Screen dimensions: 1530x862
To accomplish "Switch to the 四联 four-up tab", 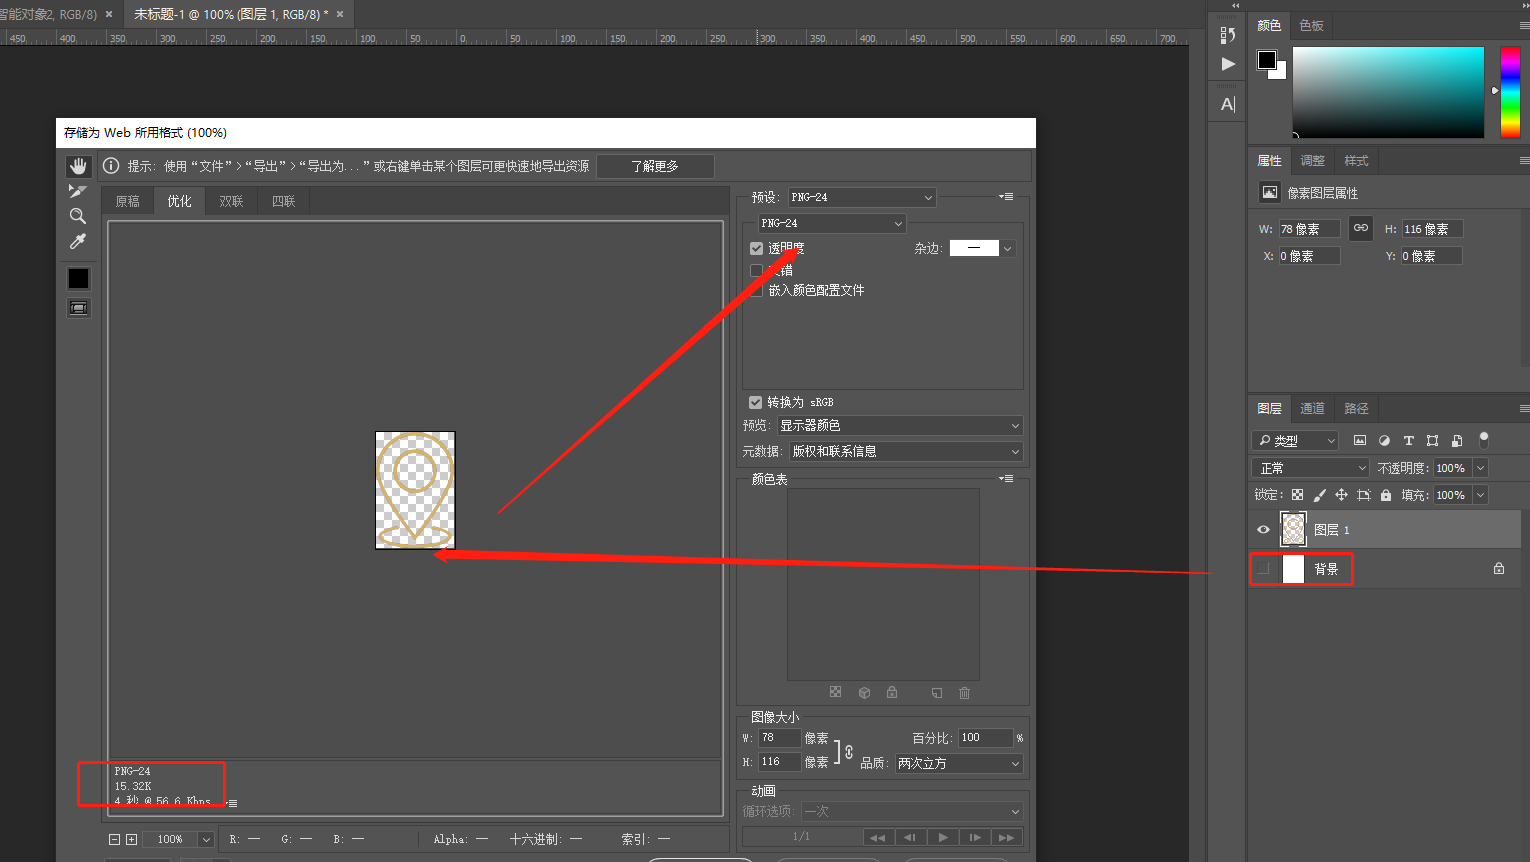I will [x=284, y=201].
